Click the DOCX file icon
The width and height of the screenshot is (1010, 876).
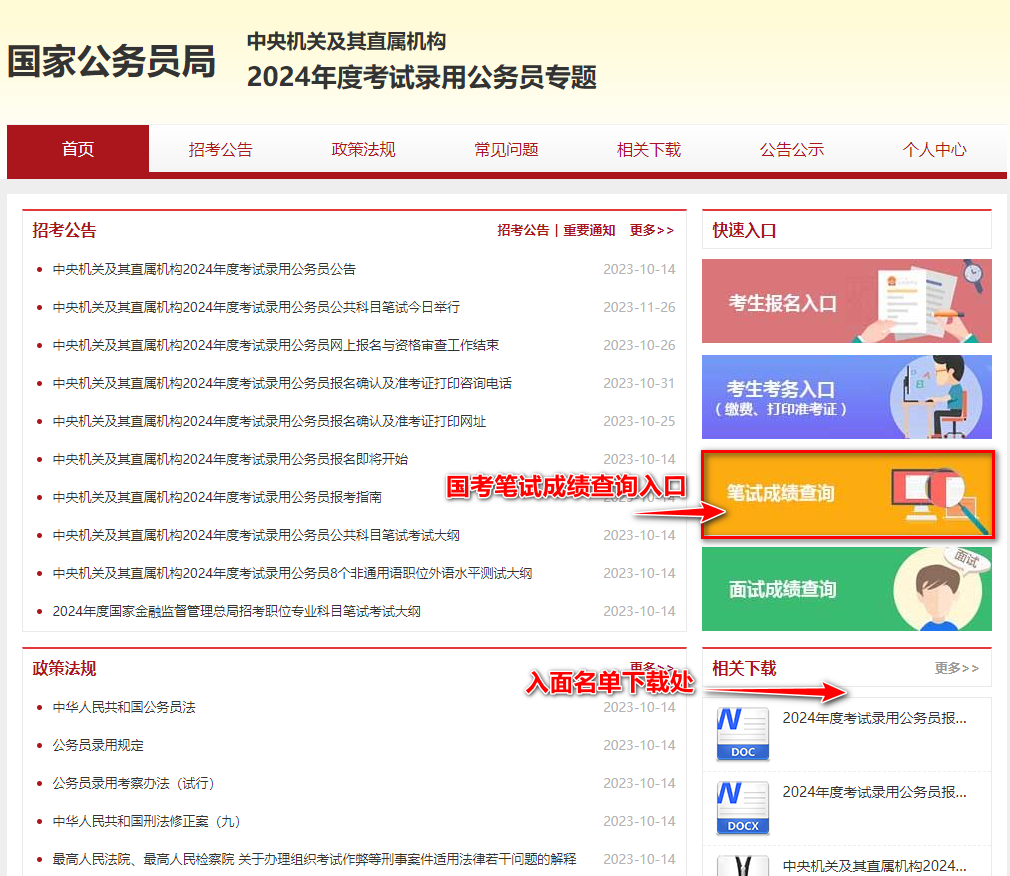click(743, 808)
